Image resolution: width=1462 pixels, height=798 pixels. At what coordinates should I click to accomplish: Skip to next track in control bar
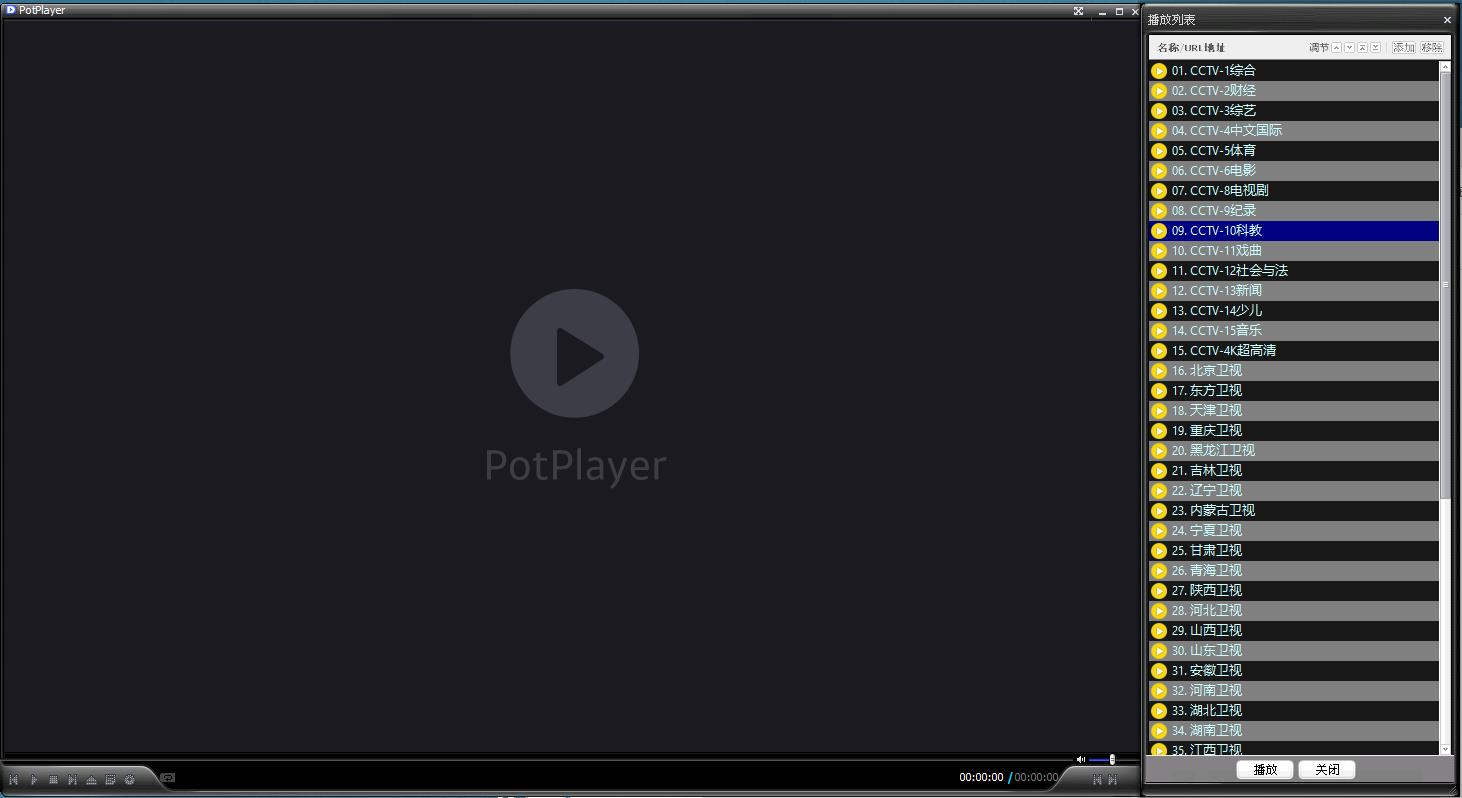(x=72, y=779)
